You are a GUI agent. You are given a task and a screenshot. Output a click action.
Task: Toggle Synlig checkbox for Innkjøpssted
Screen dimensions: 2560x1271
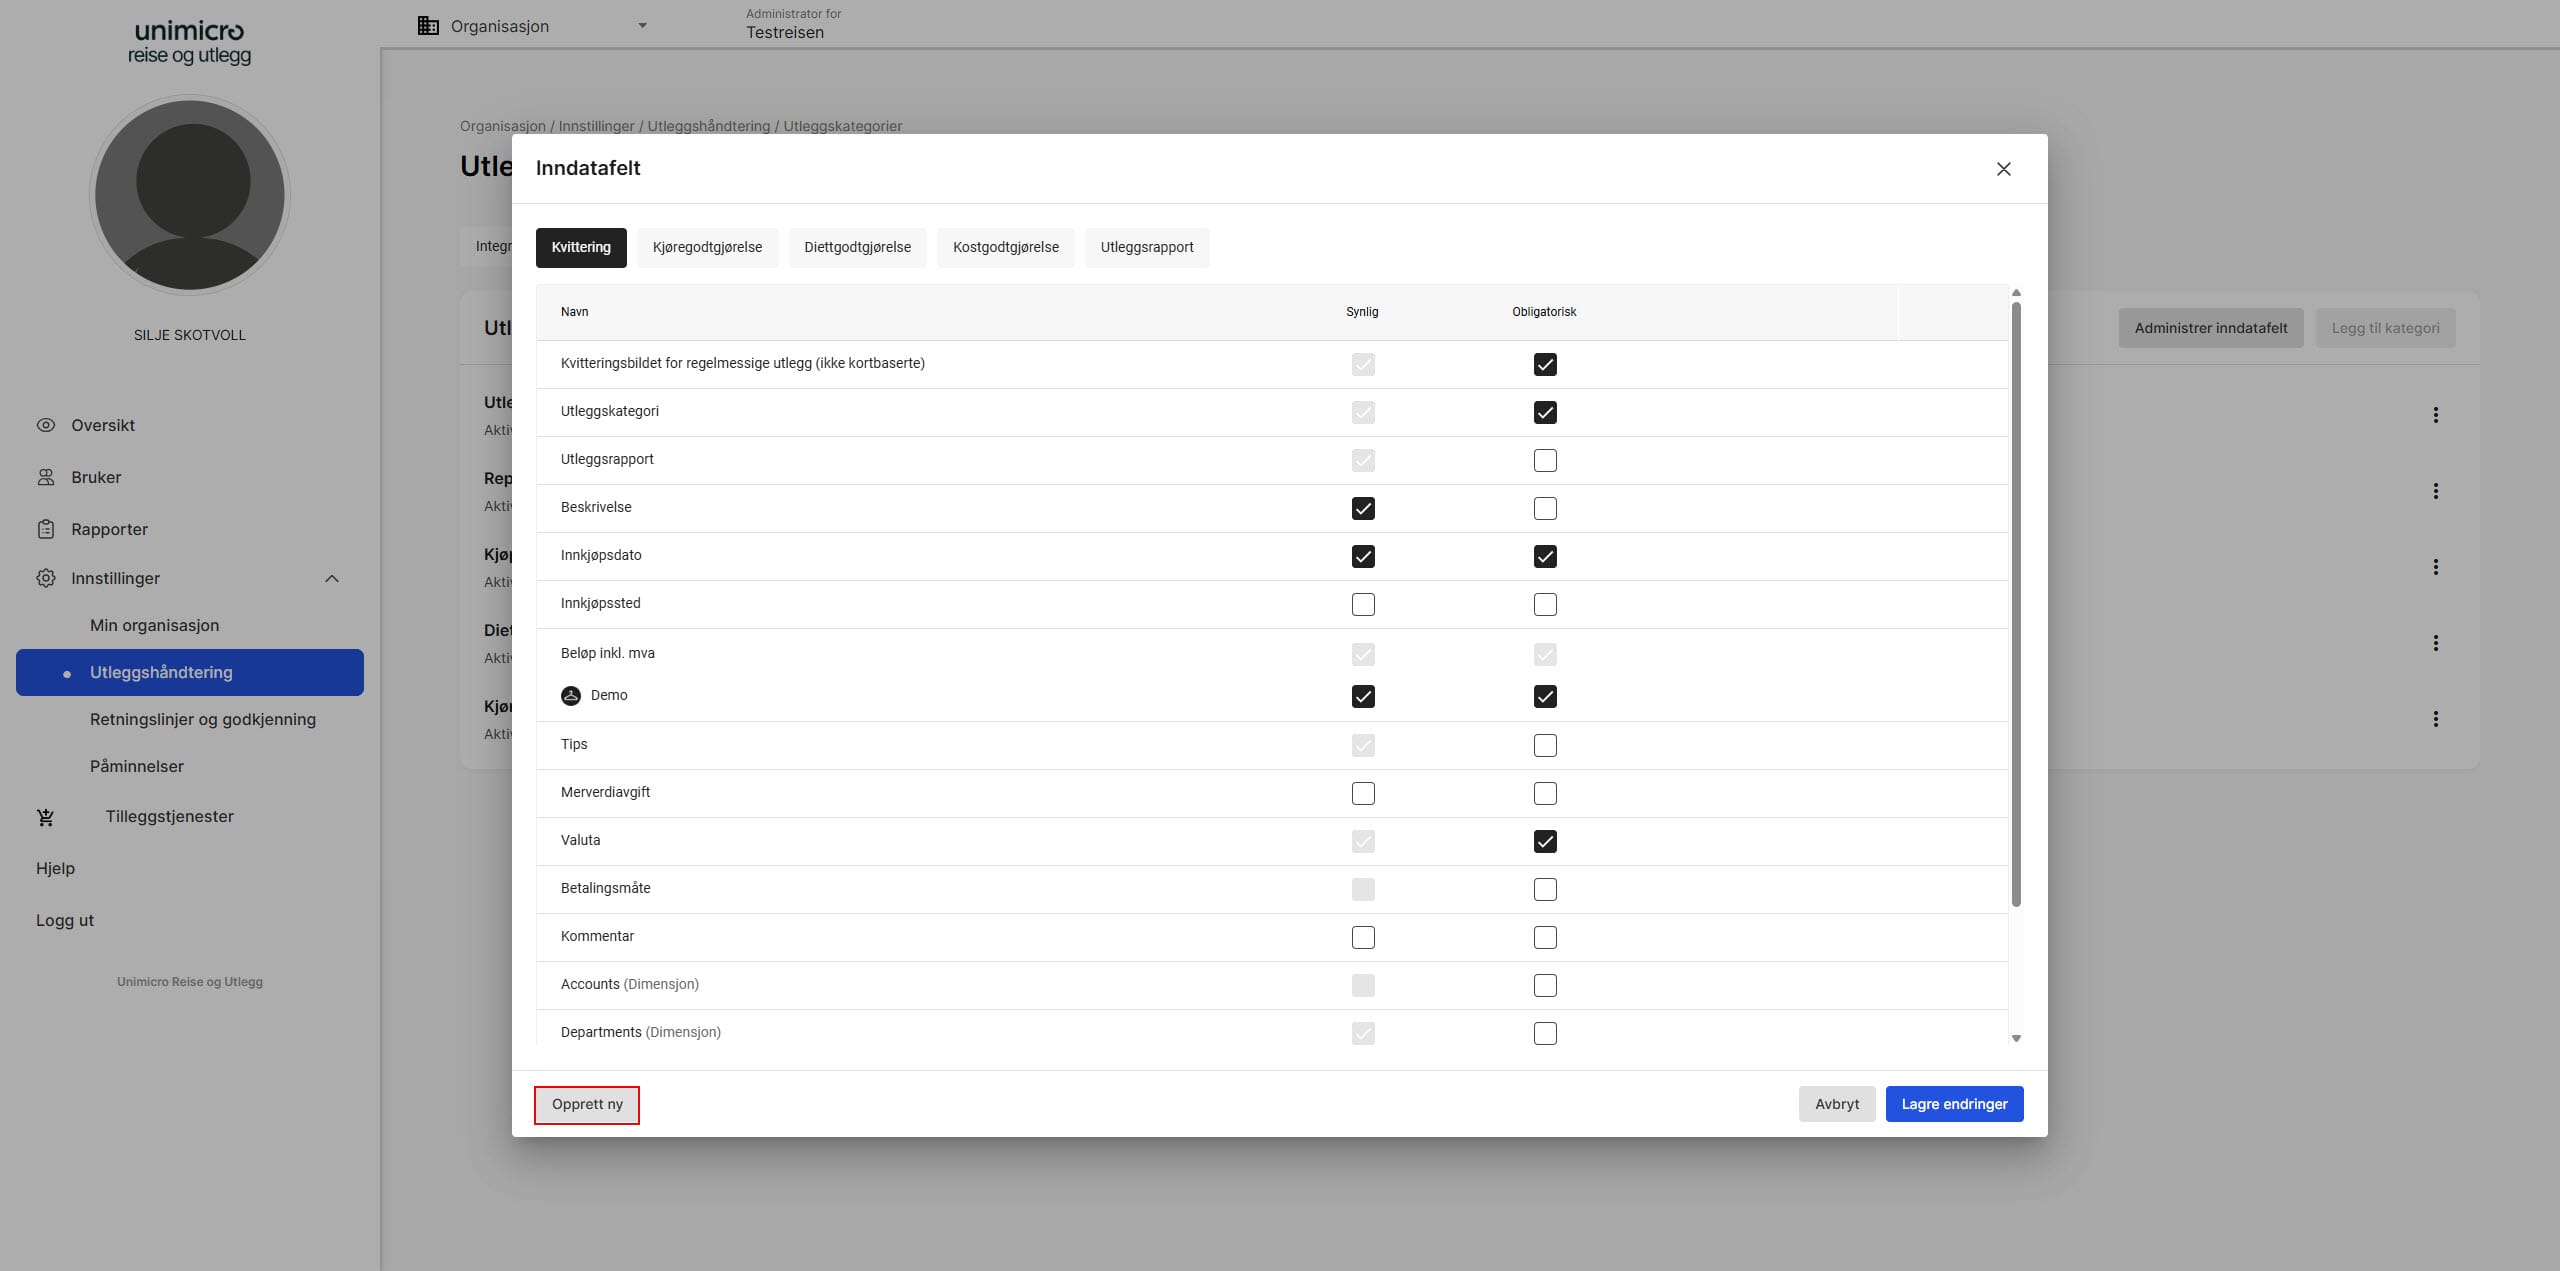[1363, 604]
